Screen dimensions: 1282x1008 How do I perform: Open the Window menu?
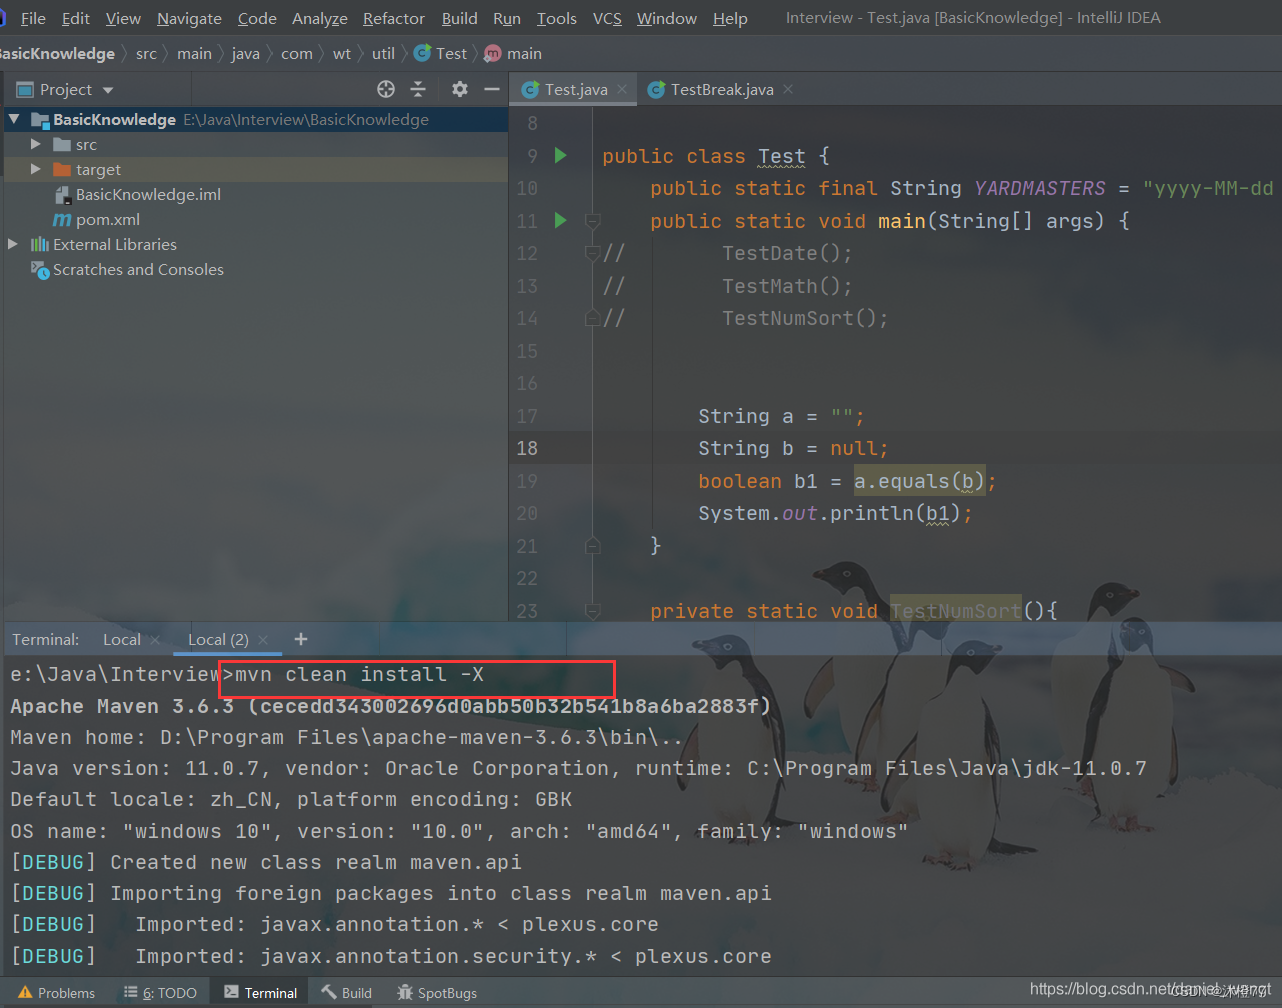pyautogui.click(x=667, y=18)
